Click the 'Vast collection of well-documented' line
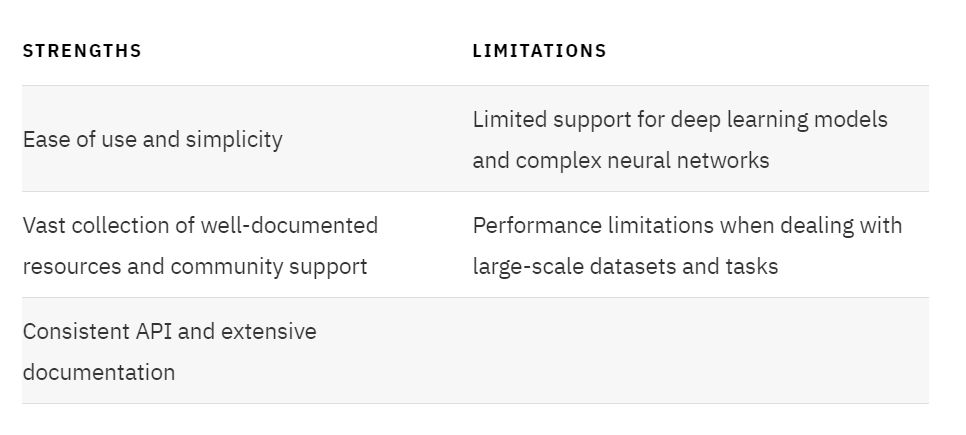The width and height of the screenshot is (966, 435). coord(200,226)
